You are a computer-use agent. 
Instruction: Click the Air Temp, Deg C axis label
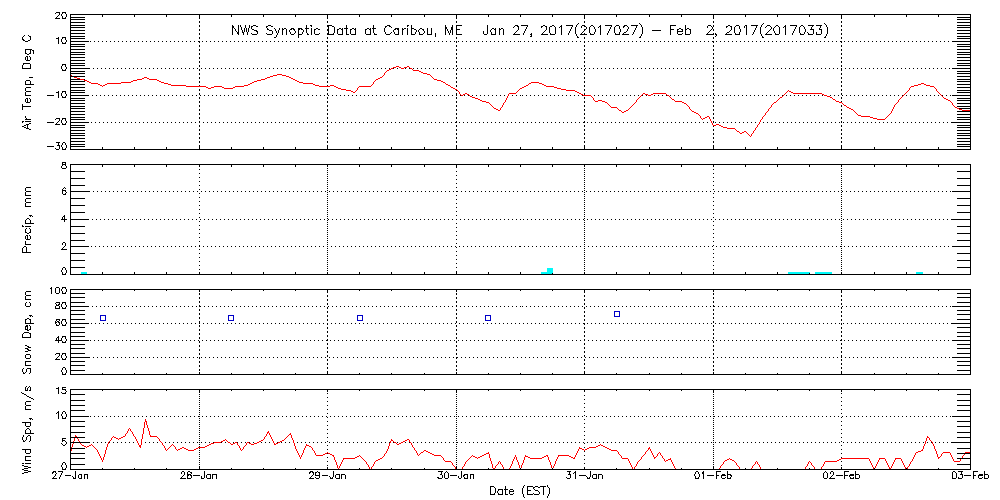27,83
